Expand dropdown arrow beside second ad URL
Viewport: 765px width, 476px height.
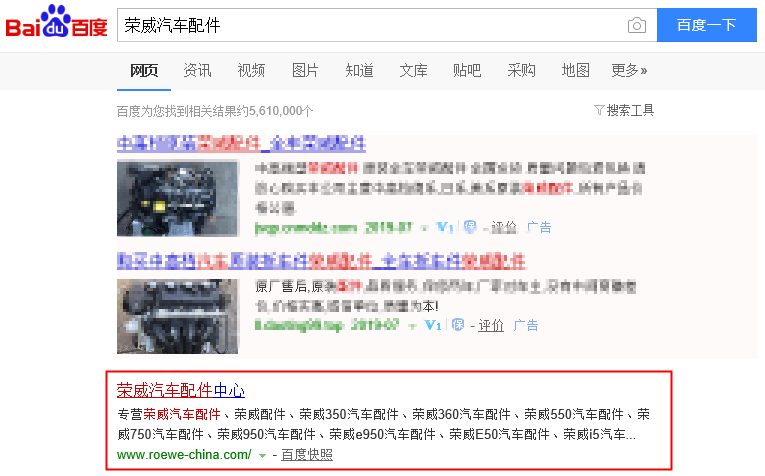(412, 326)
